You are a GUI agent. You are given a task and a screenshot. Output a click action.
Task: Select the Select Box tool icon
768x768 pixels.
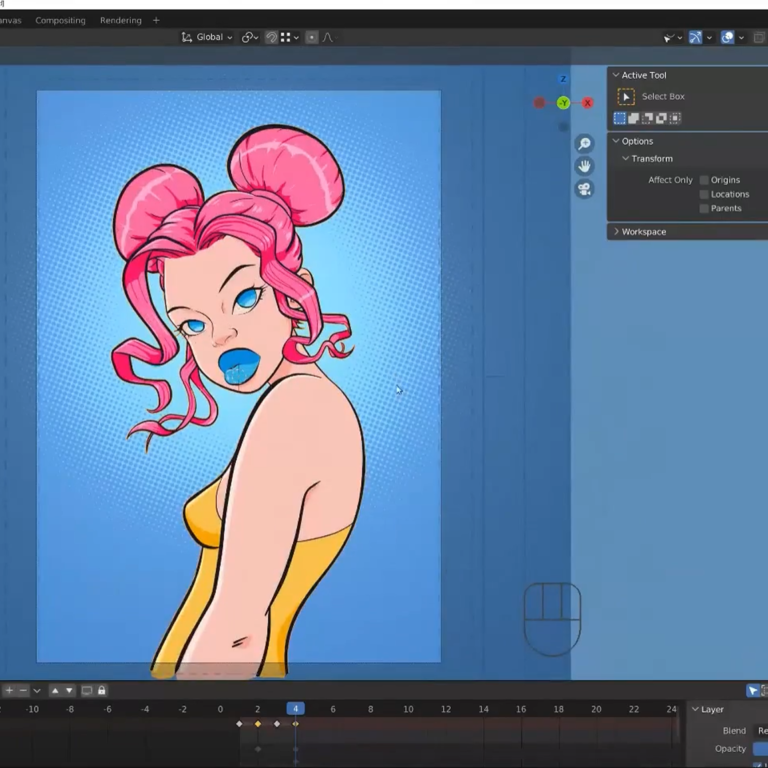[626, 97]
